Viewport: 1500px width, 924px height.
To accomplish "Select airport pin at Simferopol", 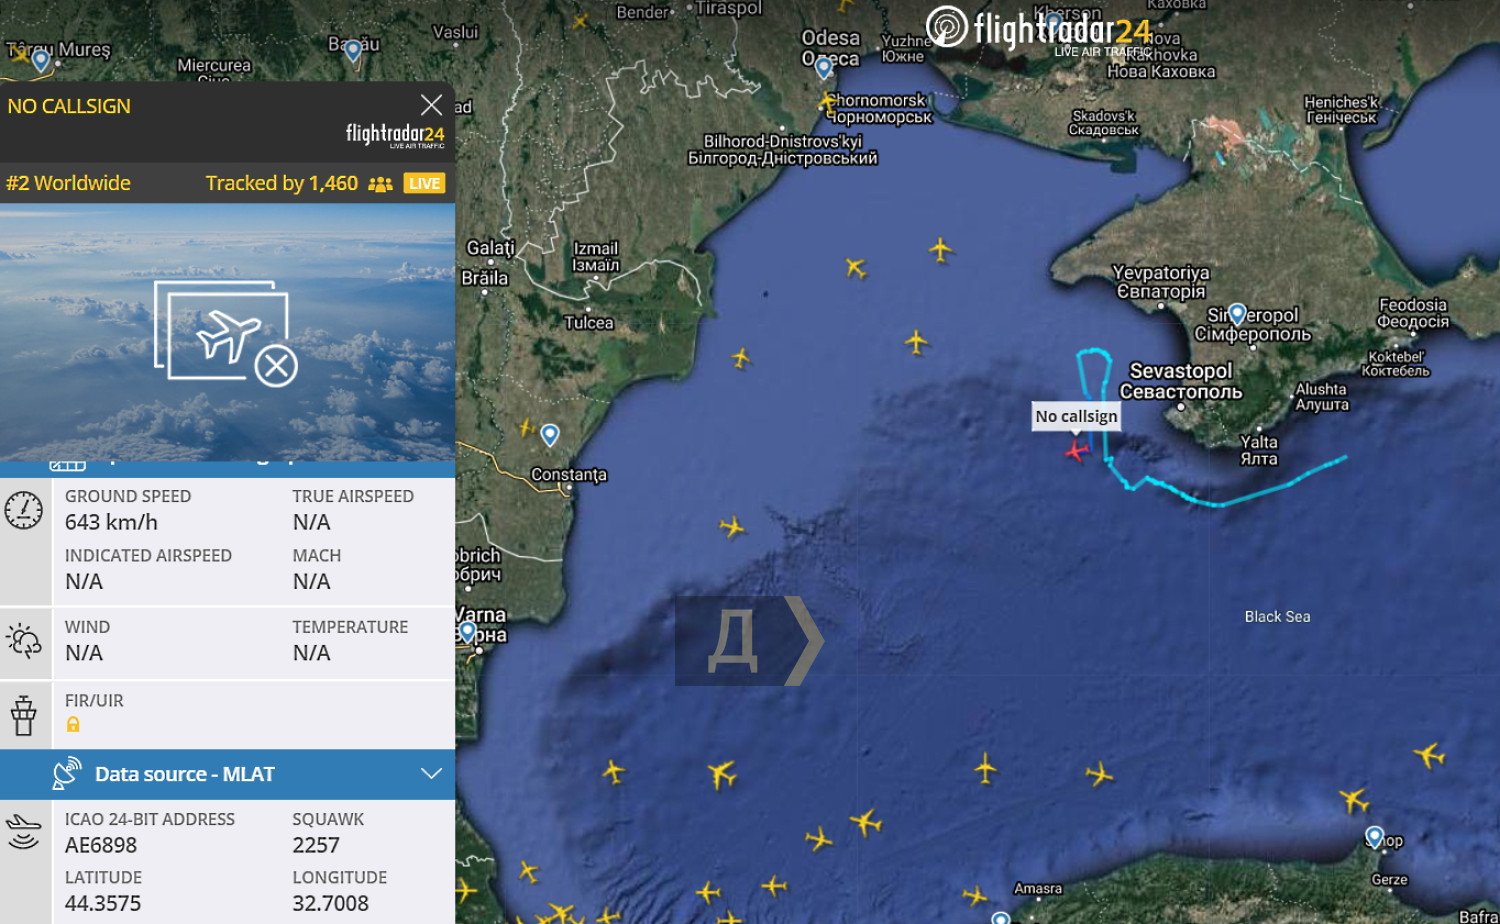I will coord(1237,314).
